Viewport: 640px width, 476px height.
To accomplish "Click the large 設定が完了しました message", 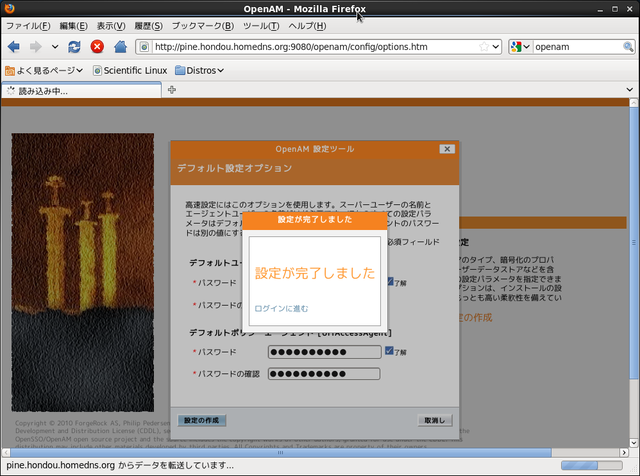I will (x=315, y=273).
